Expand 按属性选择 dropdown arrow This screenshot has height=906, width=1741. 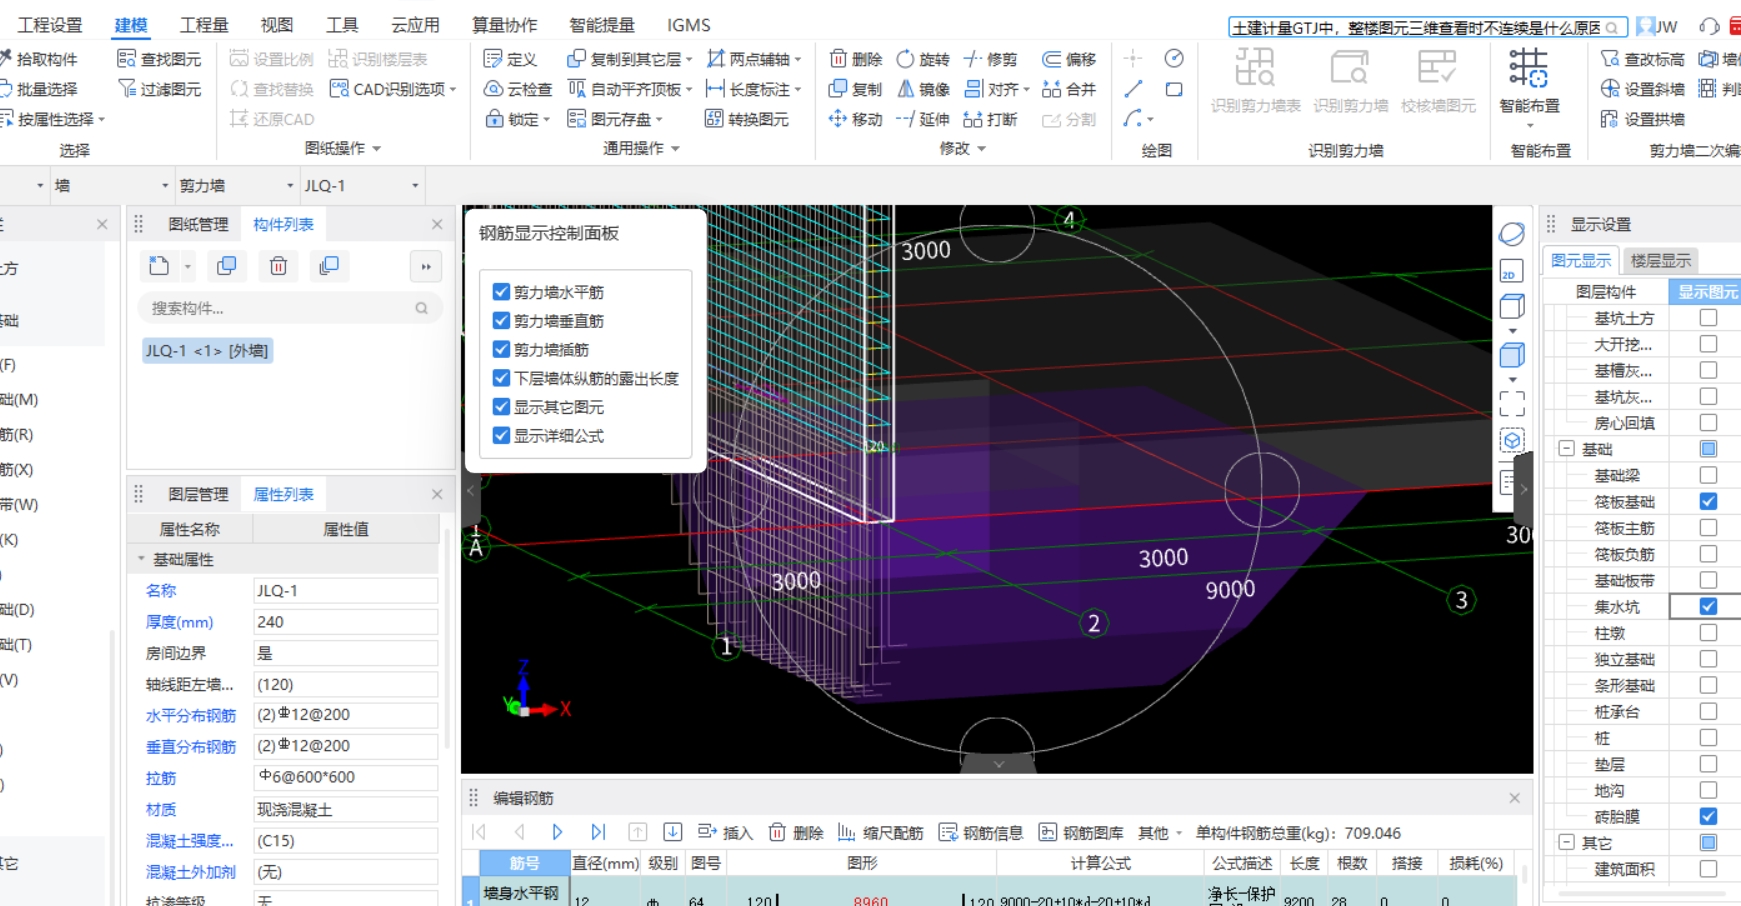[101, 120]
